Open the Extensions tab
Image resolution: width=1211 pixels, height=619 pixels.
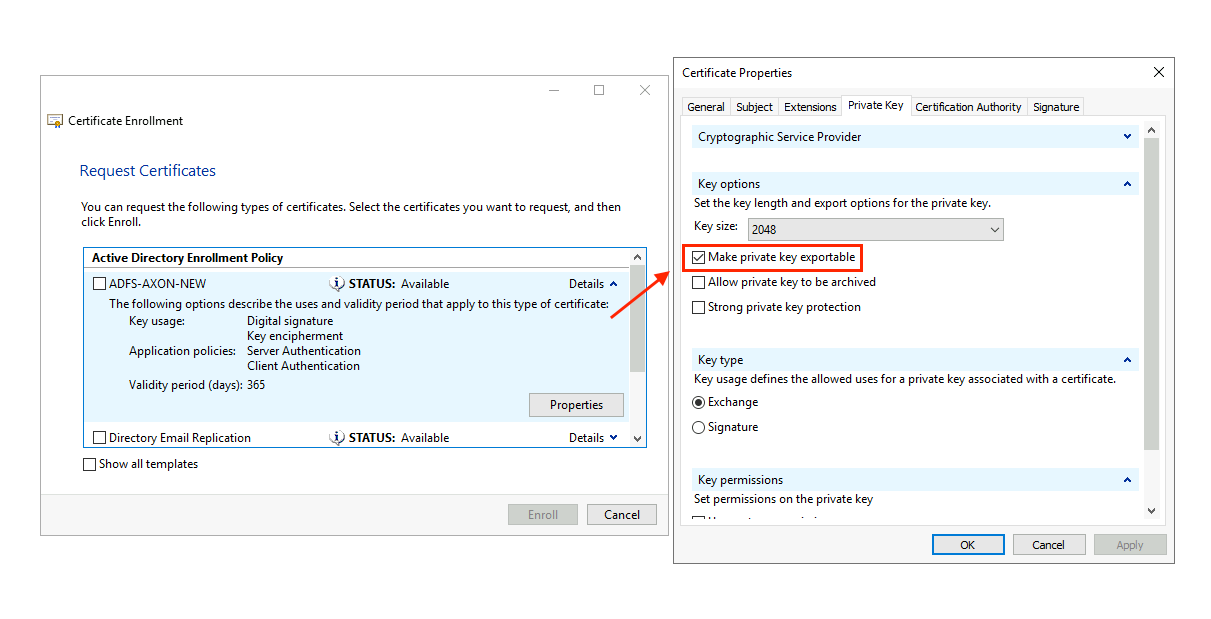pos(810,106)
